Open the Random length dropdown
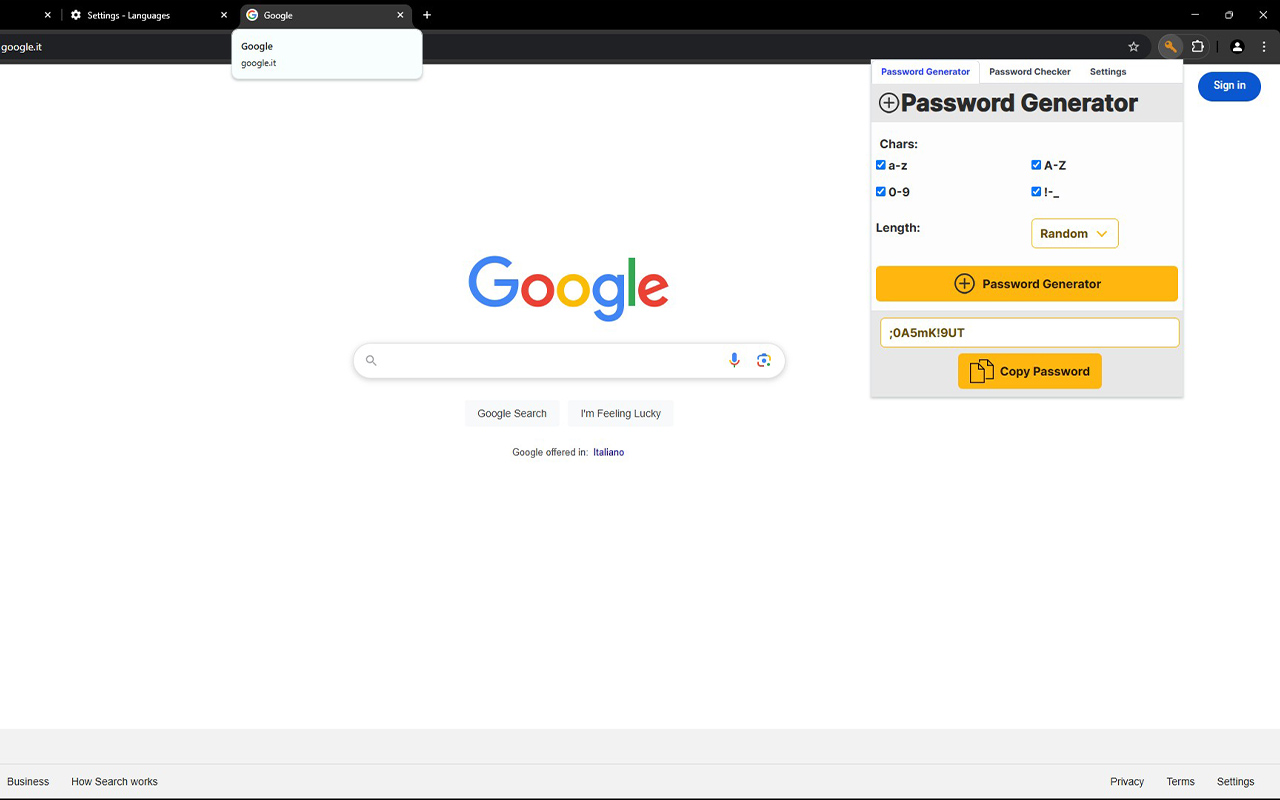This screenshot has height=800, width=1280. coord(1074,233)
